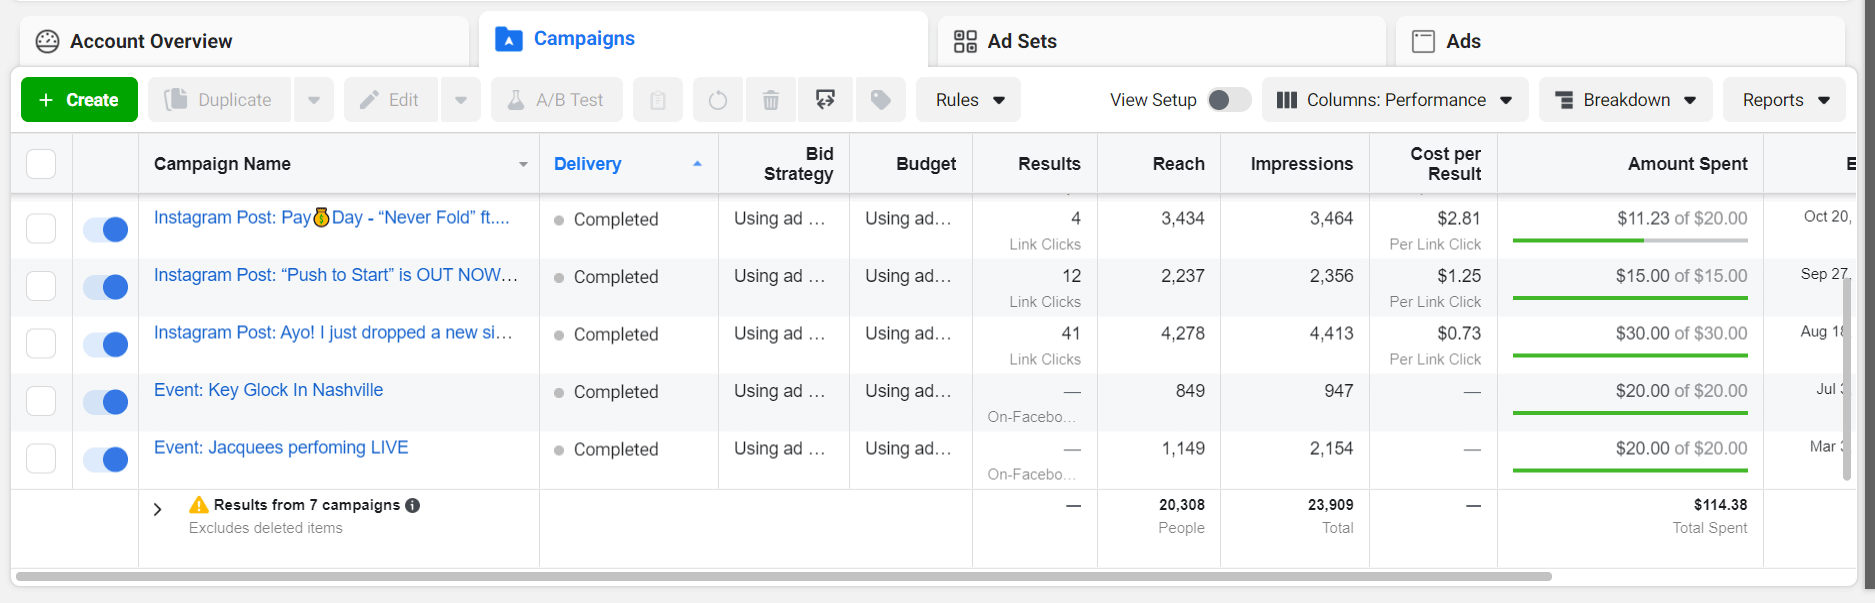Open the Event: Key Glock In Nashville campaign
This screenshot has width=1875, height=603.
[268, 390]
